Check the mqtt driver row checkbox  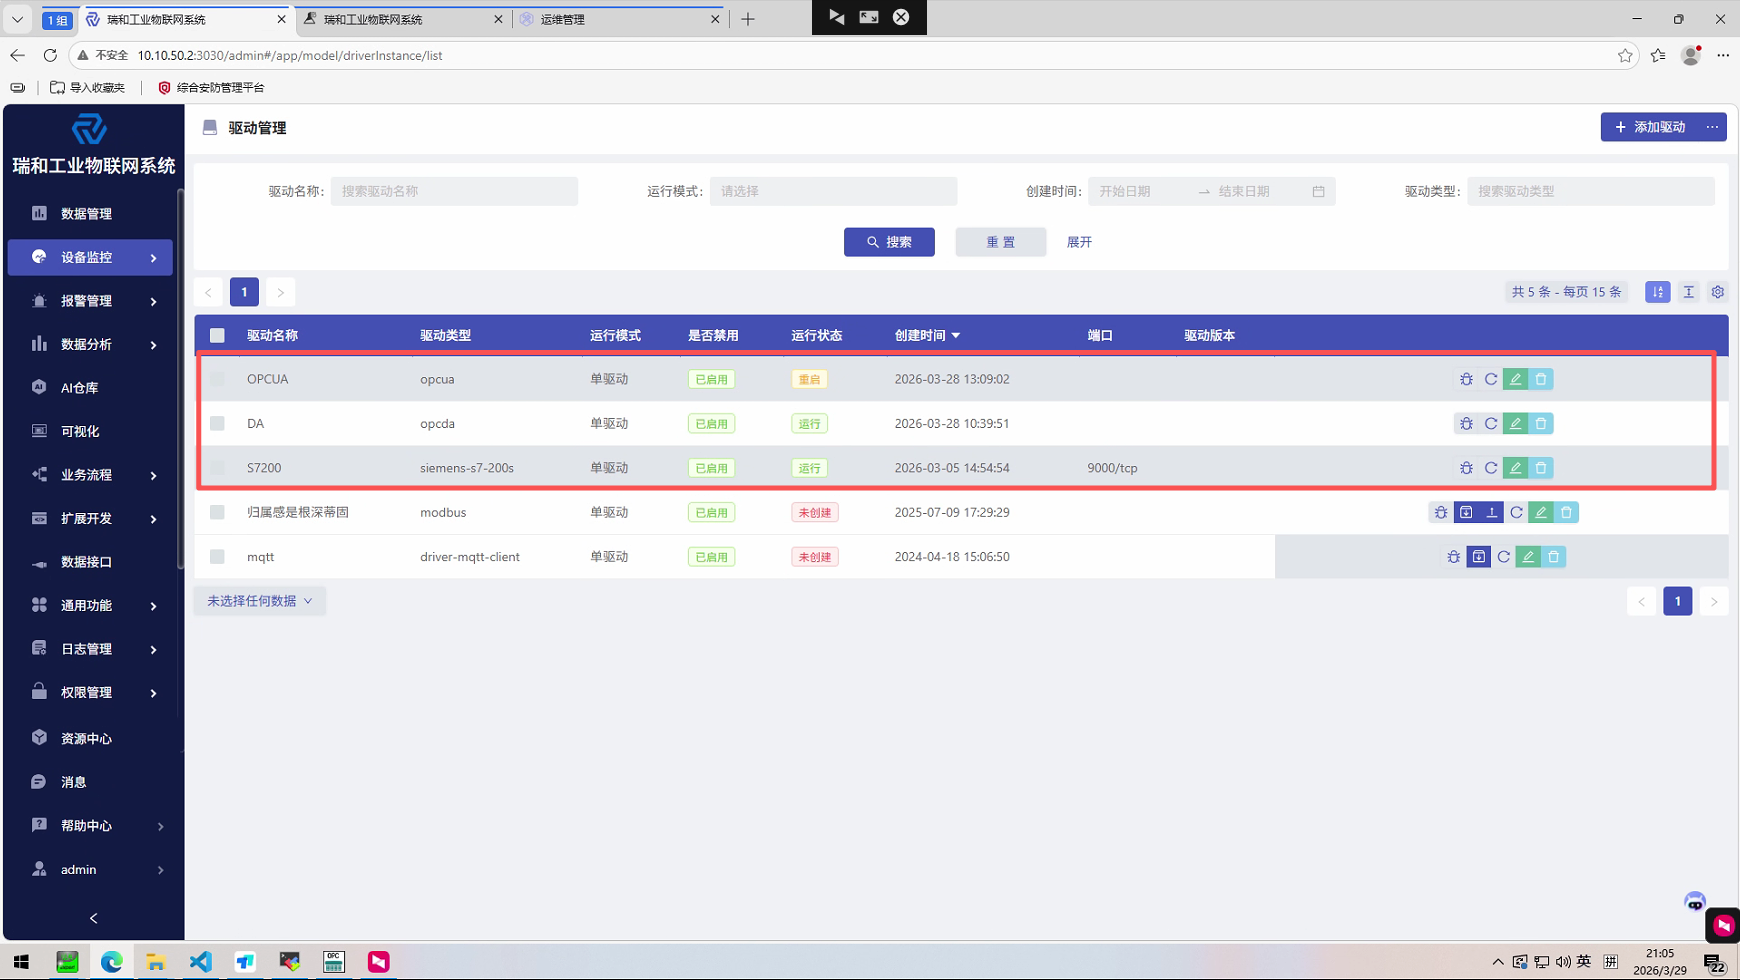pyautogui.click(x=217, y=557)
